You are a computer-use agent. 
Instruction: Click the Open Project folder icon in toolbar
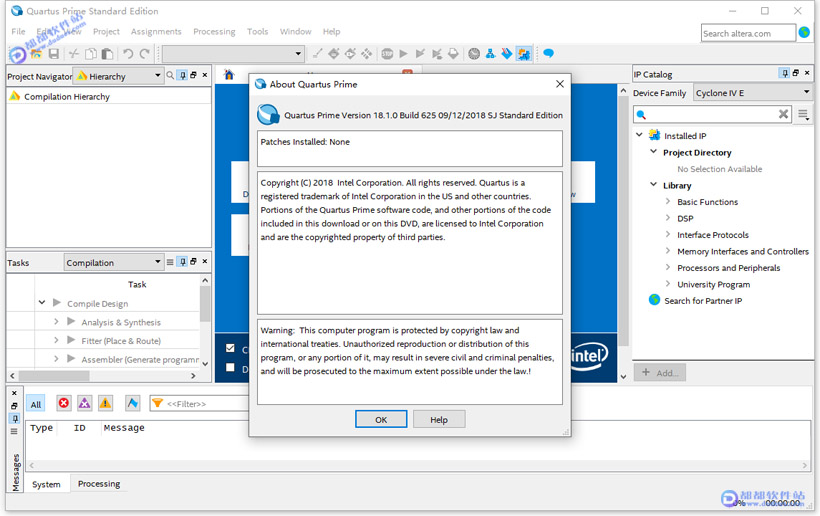36,54
